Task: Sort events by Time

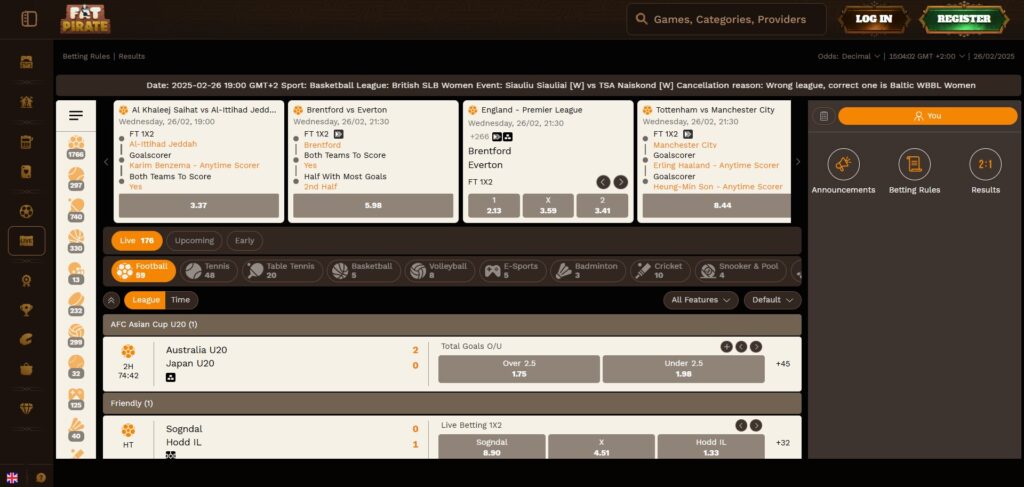Action: [180, 300]
